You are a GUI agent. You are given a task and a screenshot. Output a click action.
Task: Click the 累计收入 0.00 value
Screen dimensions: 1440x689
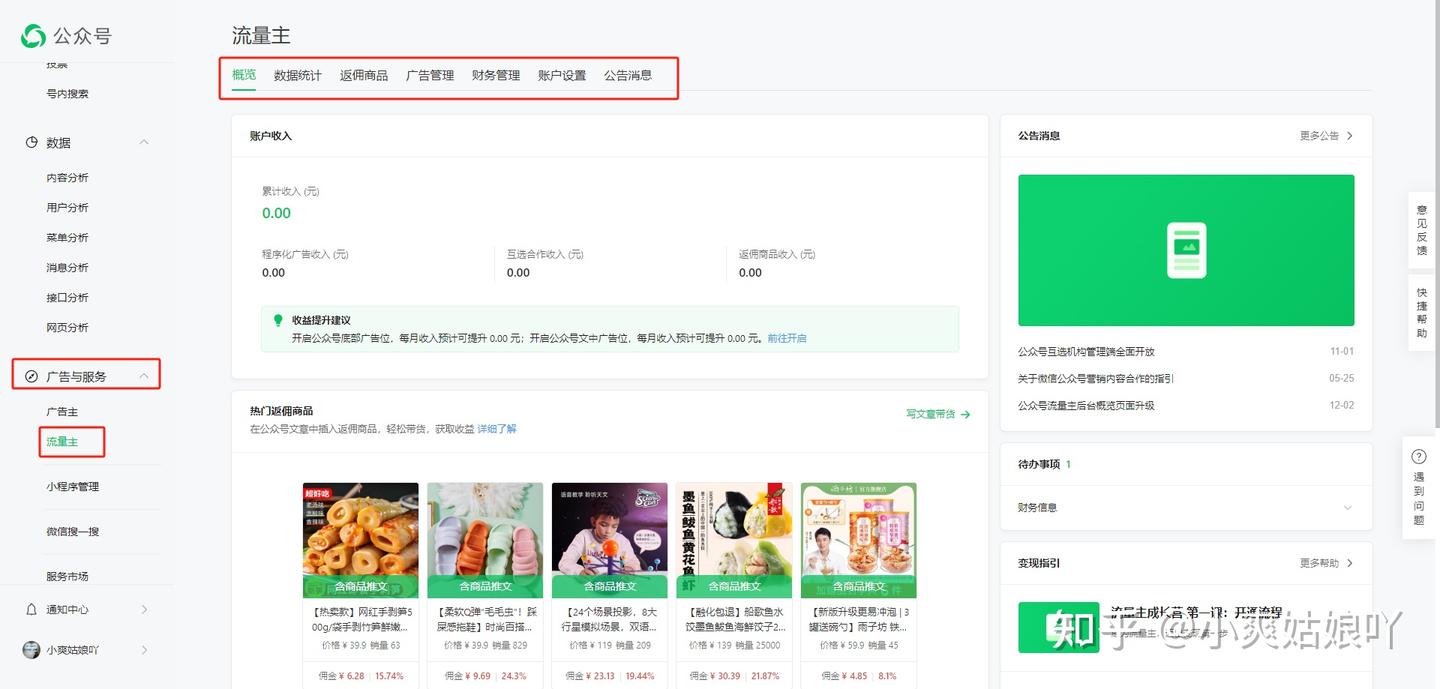tap(276, 213)
